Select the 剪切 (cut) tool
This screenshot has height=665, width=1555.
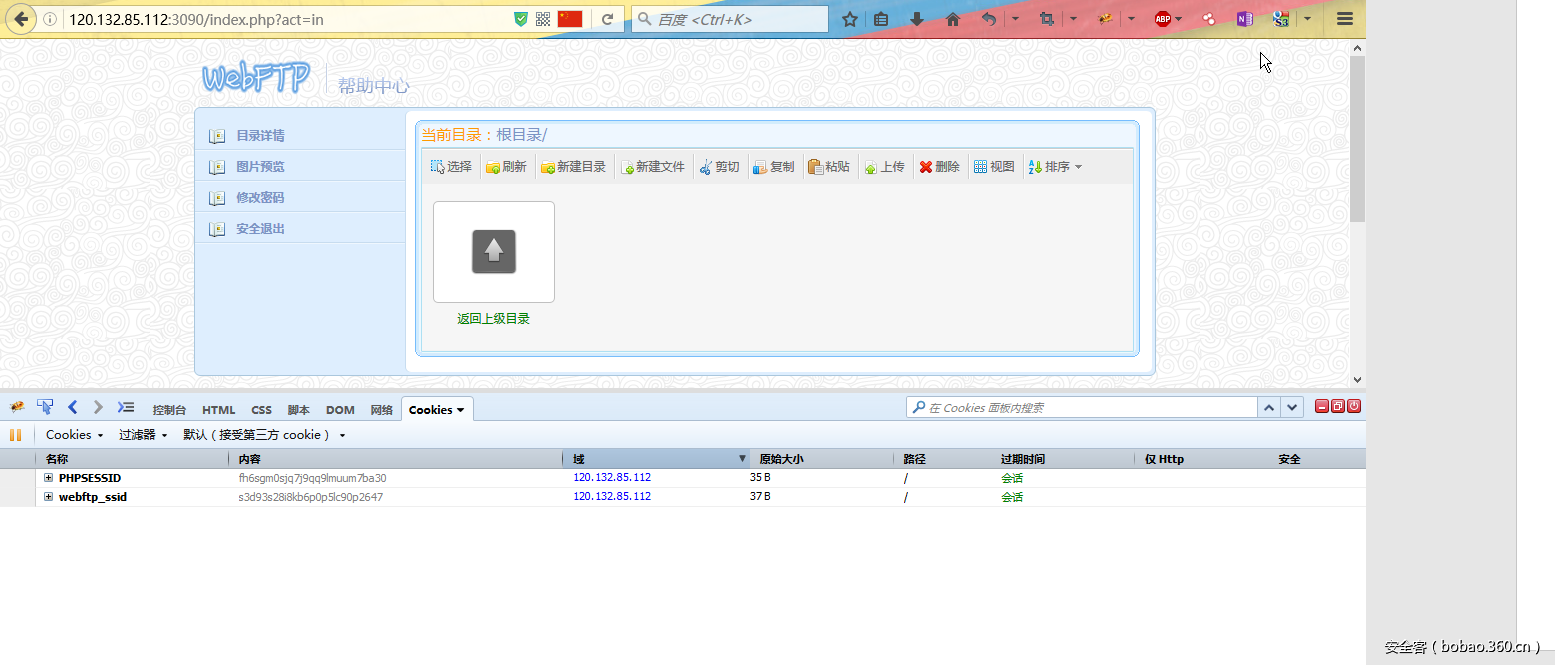tap(719, 166)
